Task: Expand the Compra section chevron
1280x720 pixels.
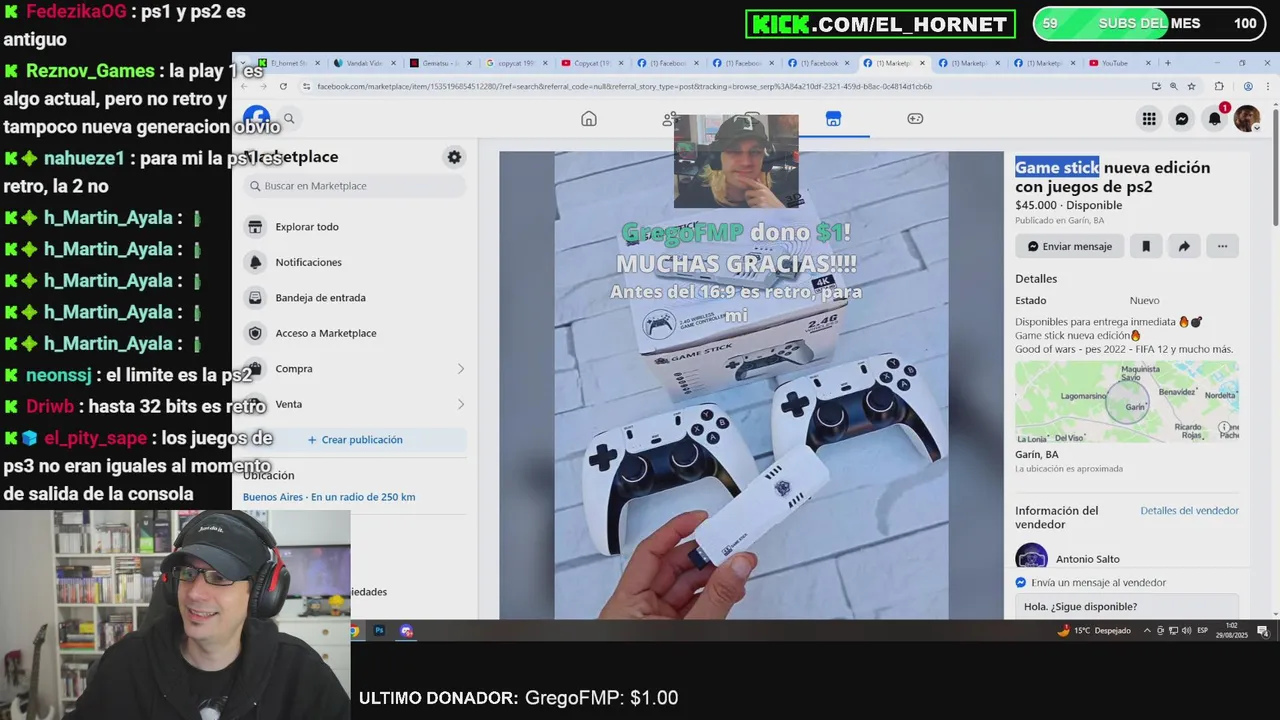Action: pyautogui.click(x=460, y=369)
